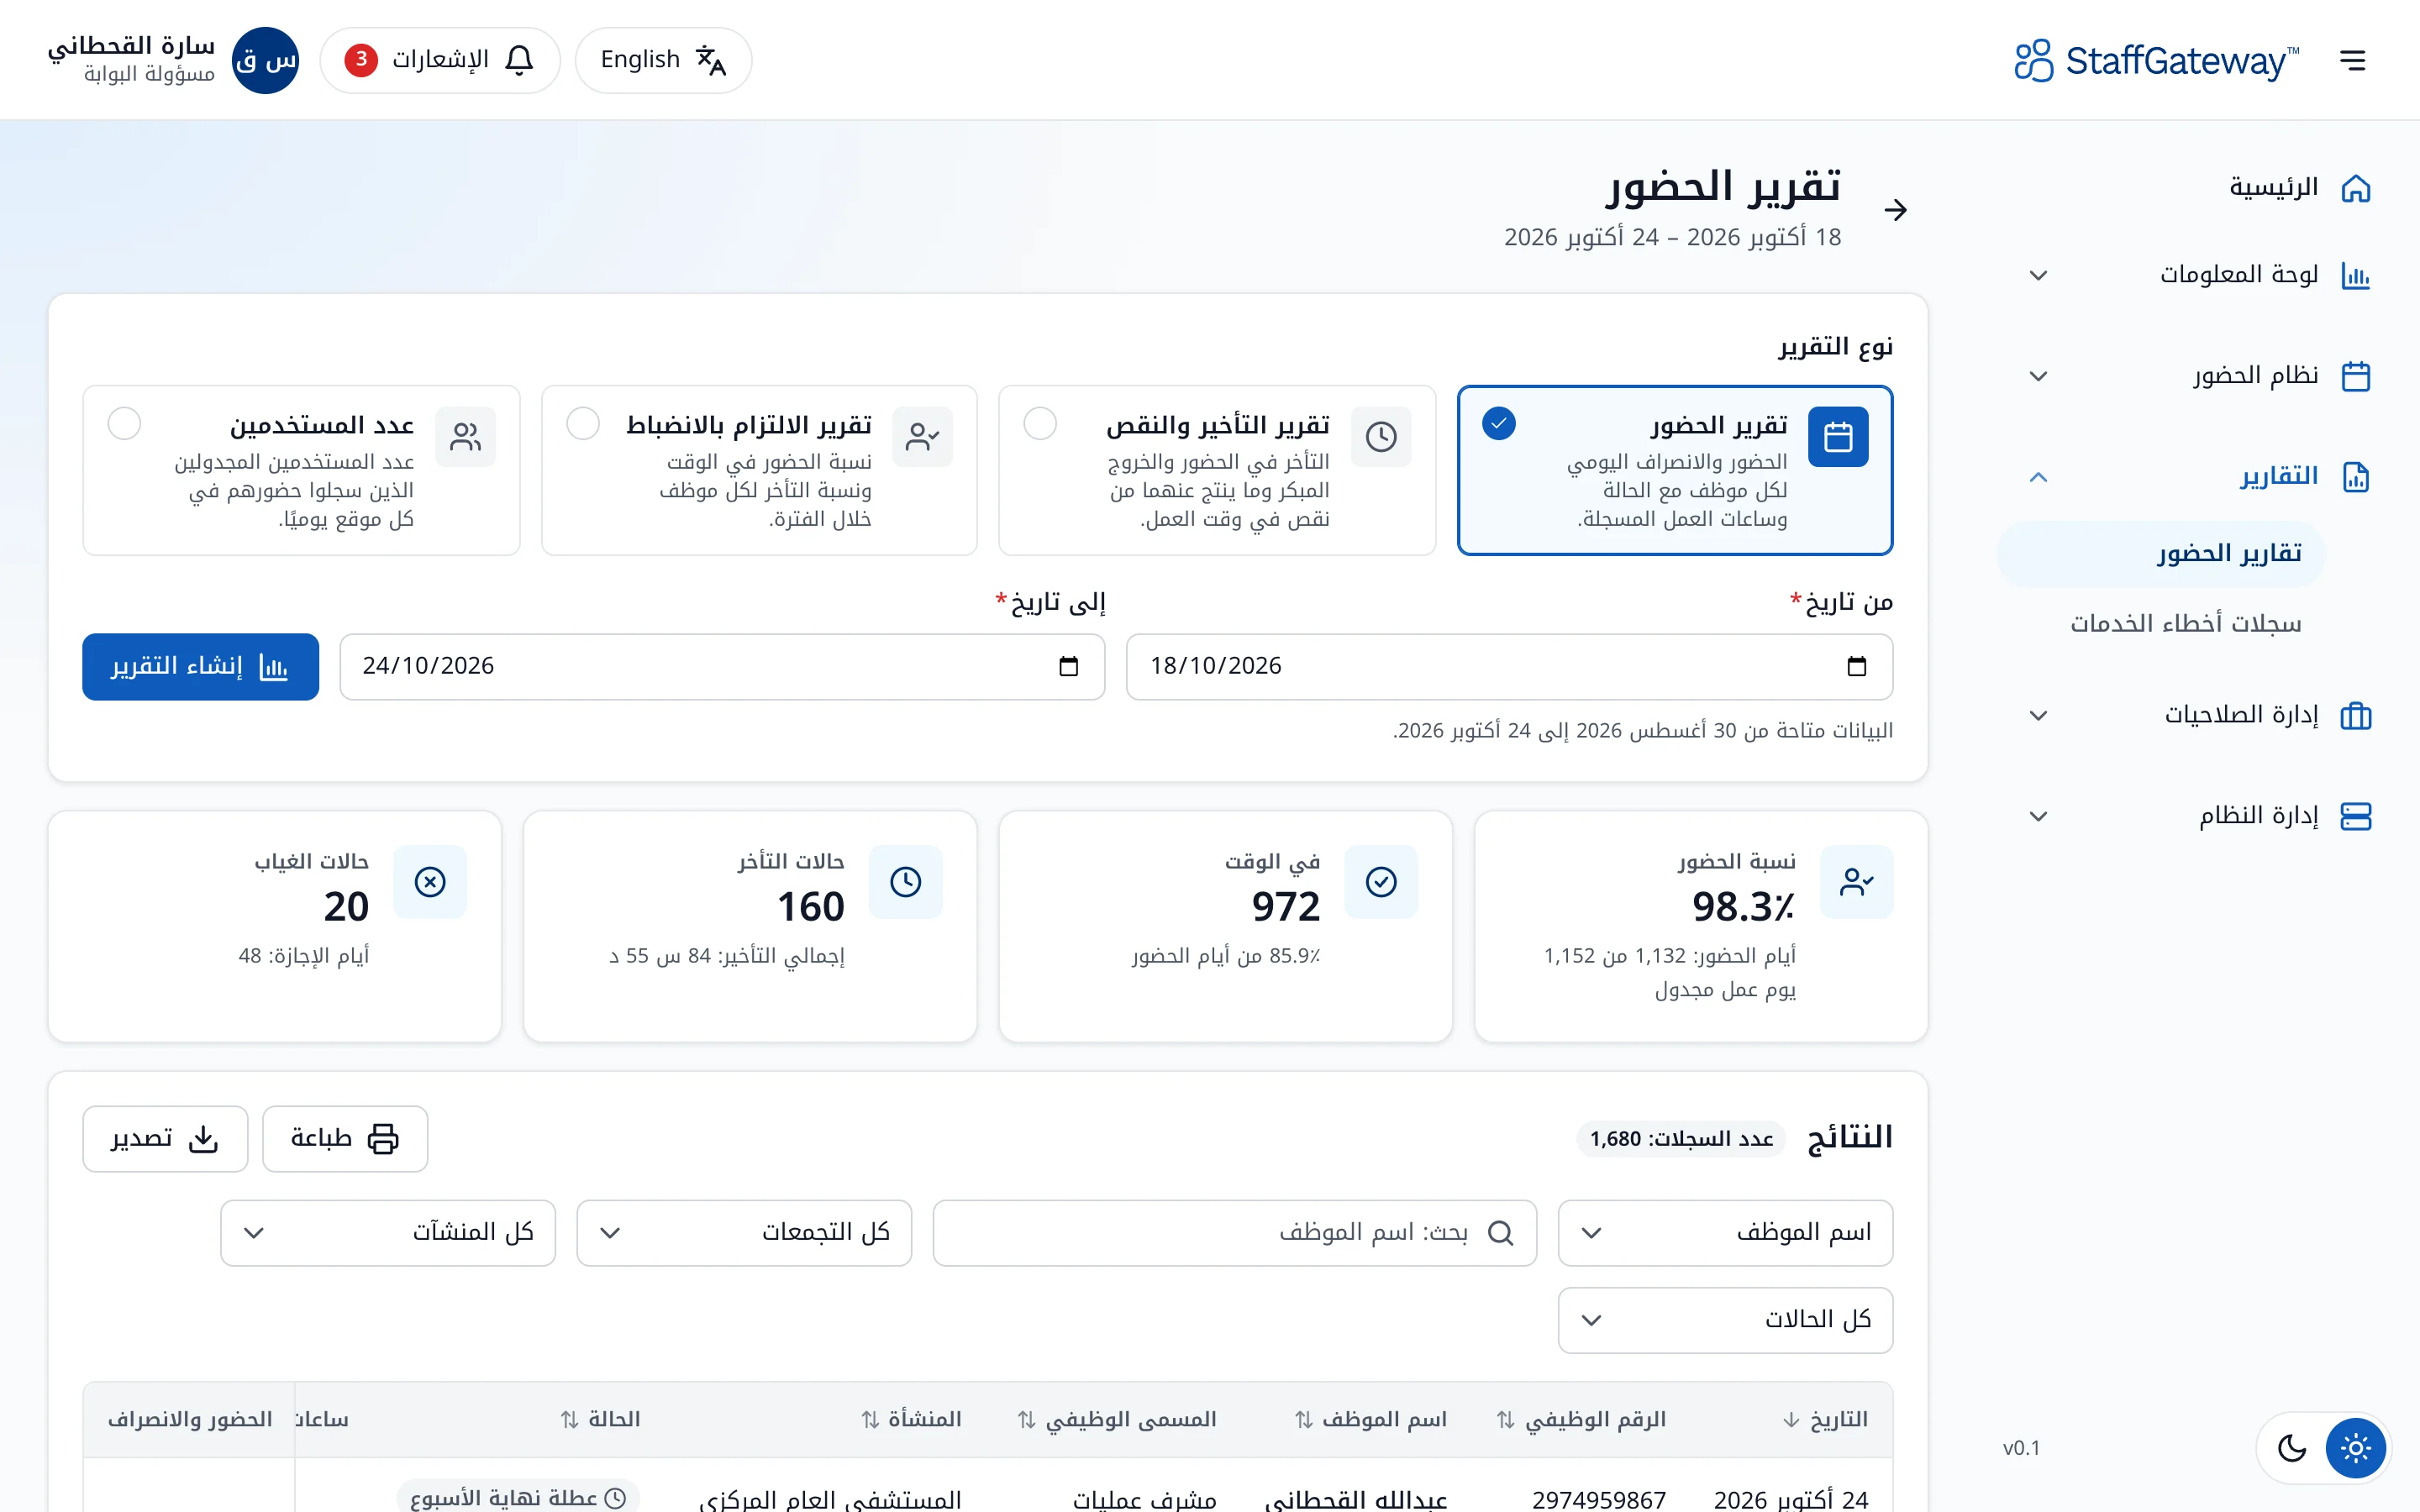
Task: Switch language with English button
Action: pyautogui.click(x=663, y=60)
